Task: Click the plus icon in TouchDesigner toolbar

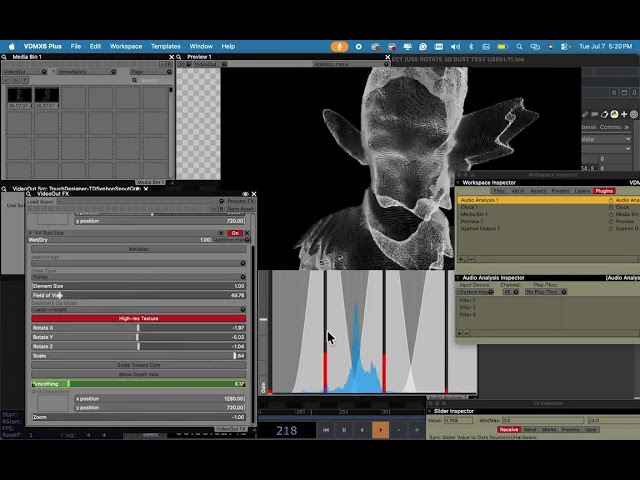Action: [624, 115]
